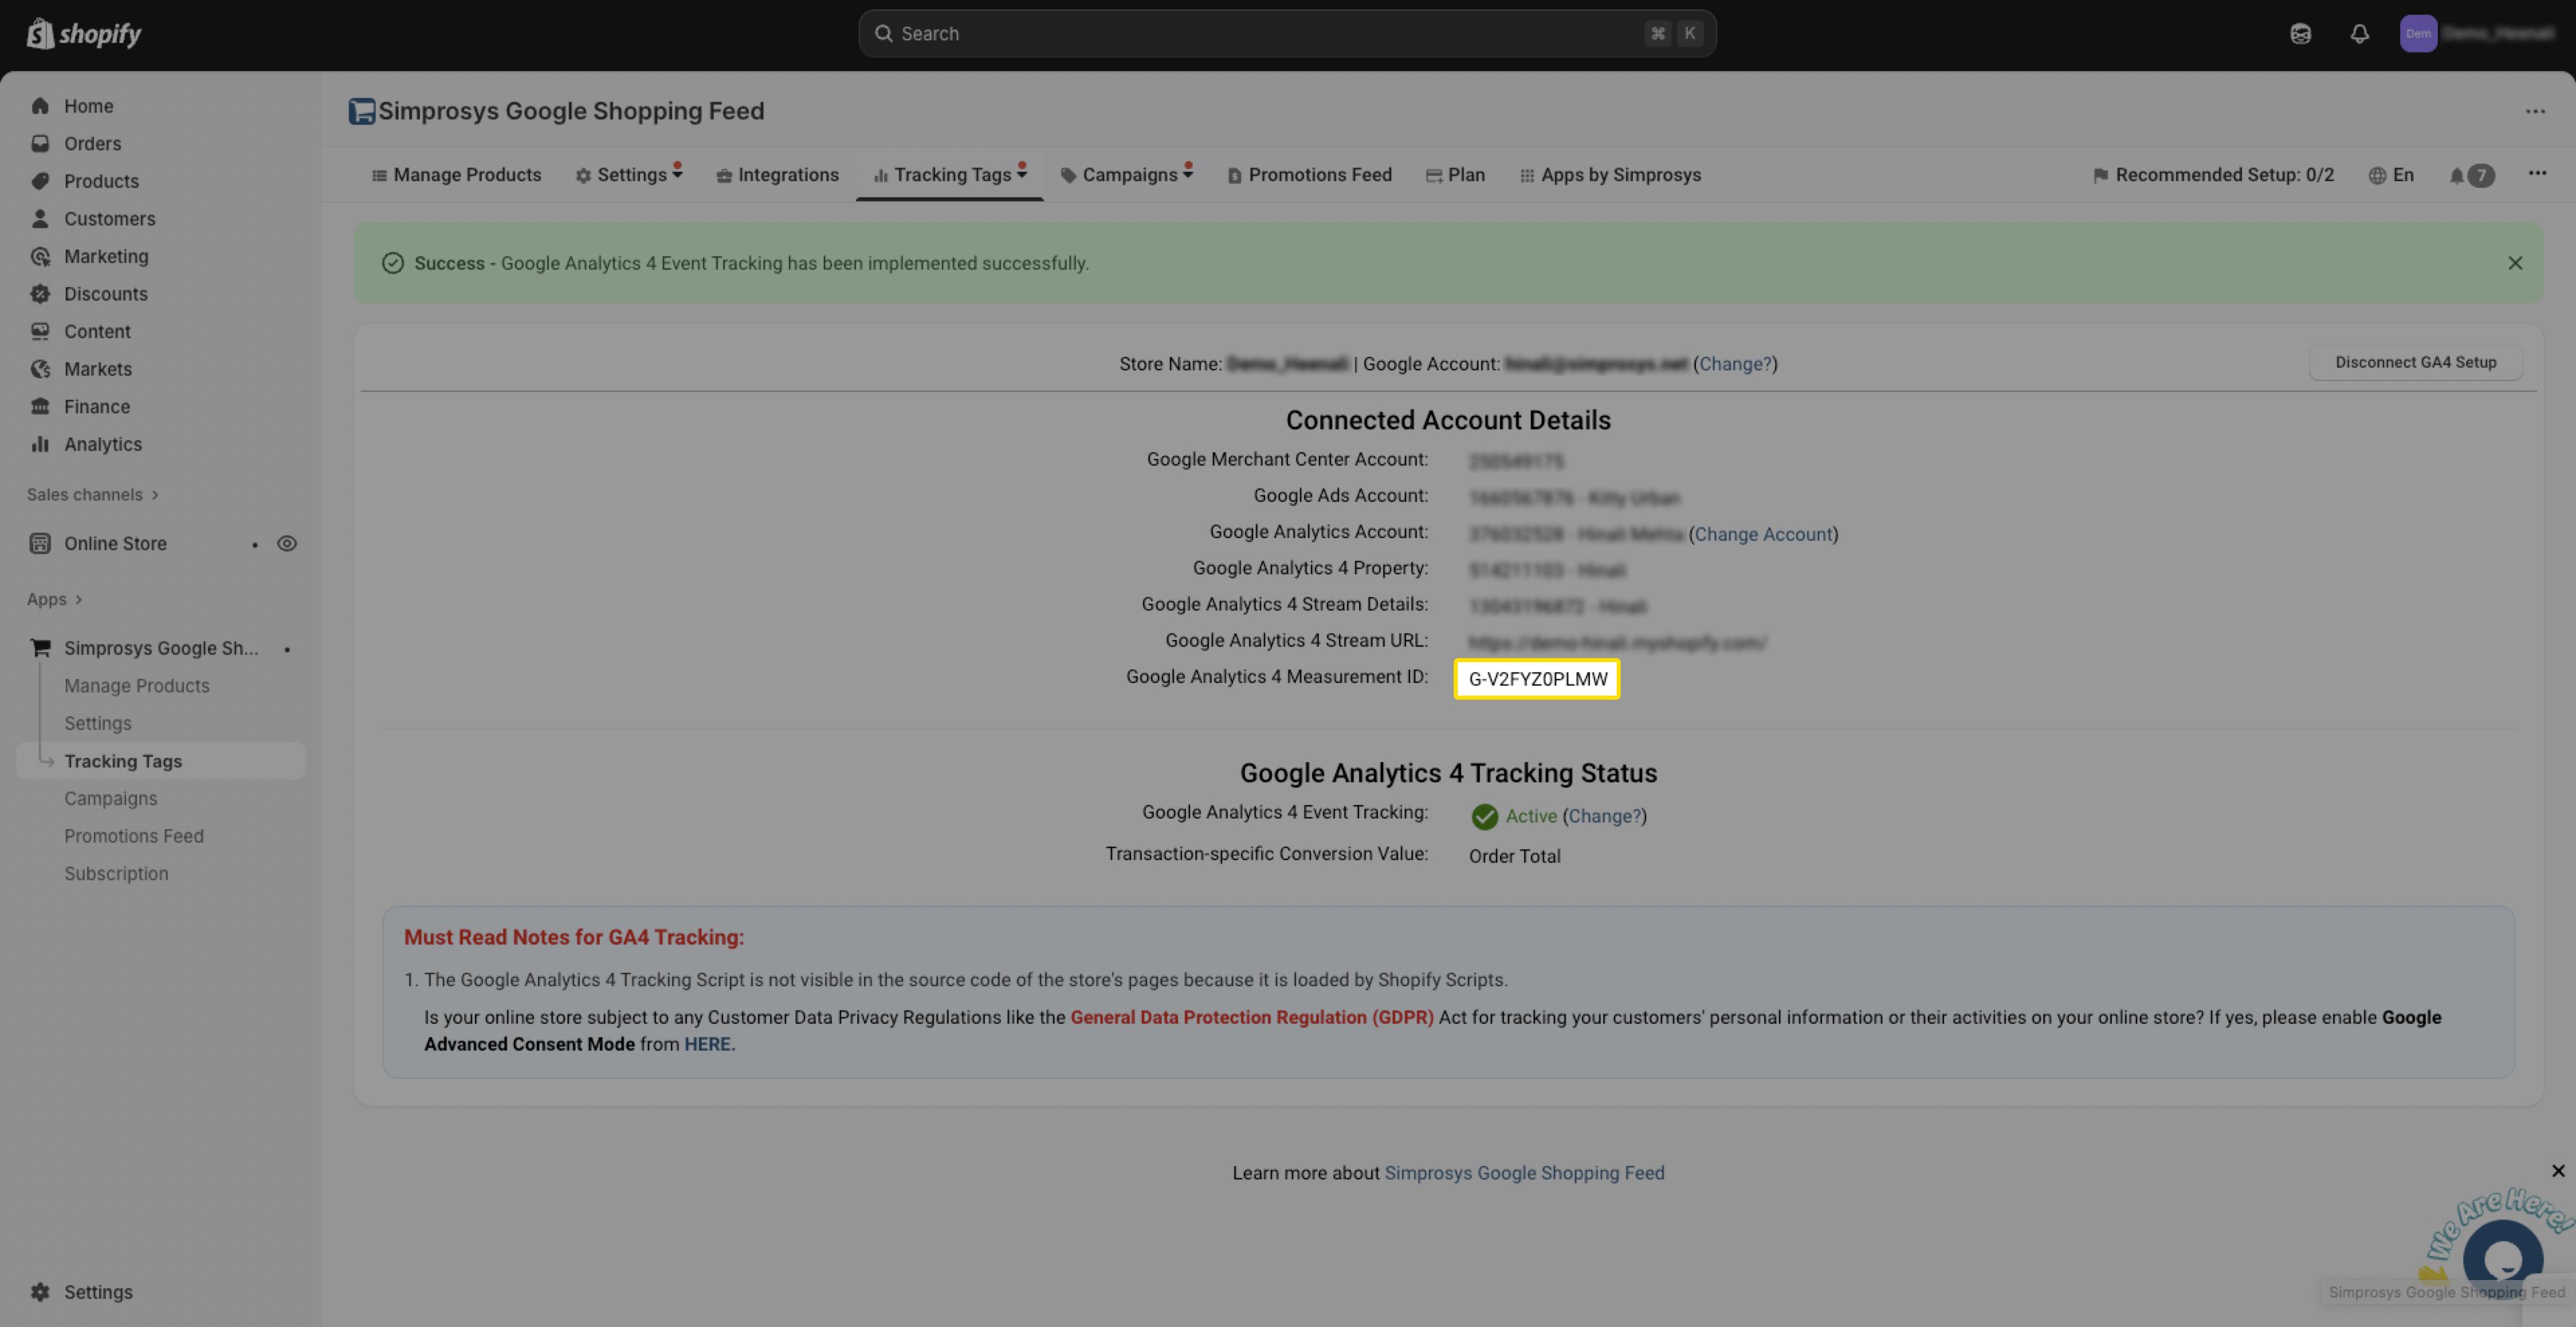Expand the Sales channels section

tap(92, 495)
